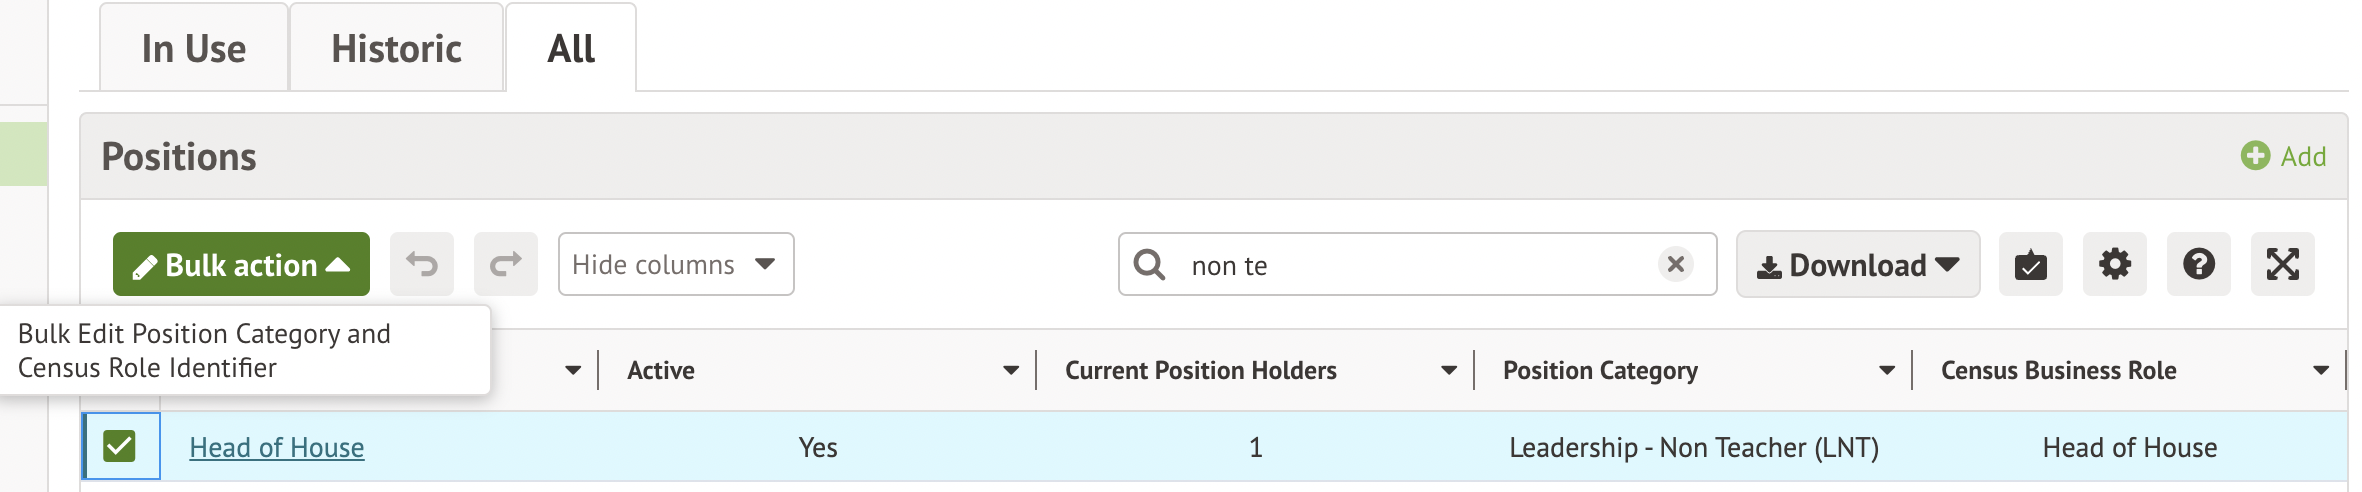Click the green Add plus icon
The width and height of the screenshot is (2362, 492).
coord(2255,156)
